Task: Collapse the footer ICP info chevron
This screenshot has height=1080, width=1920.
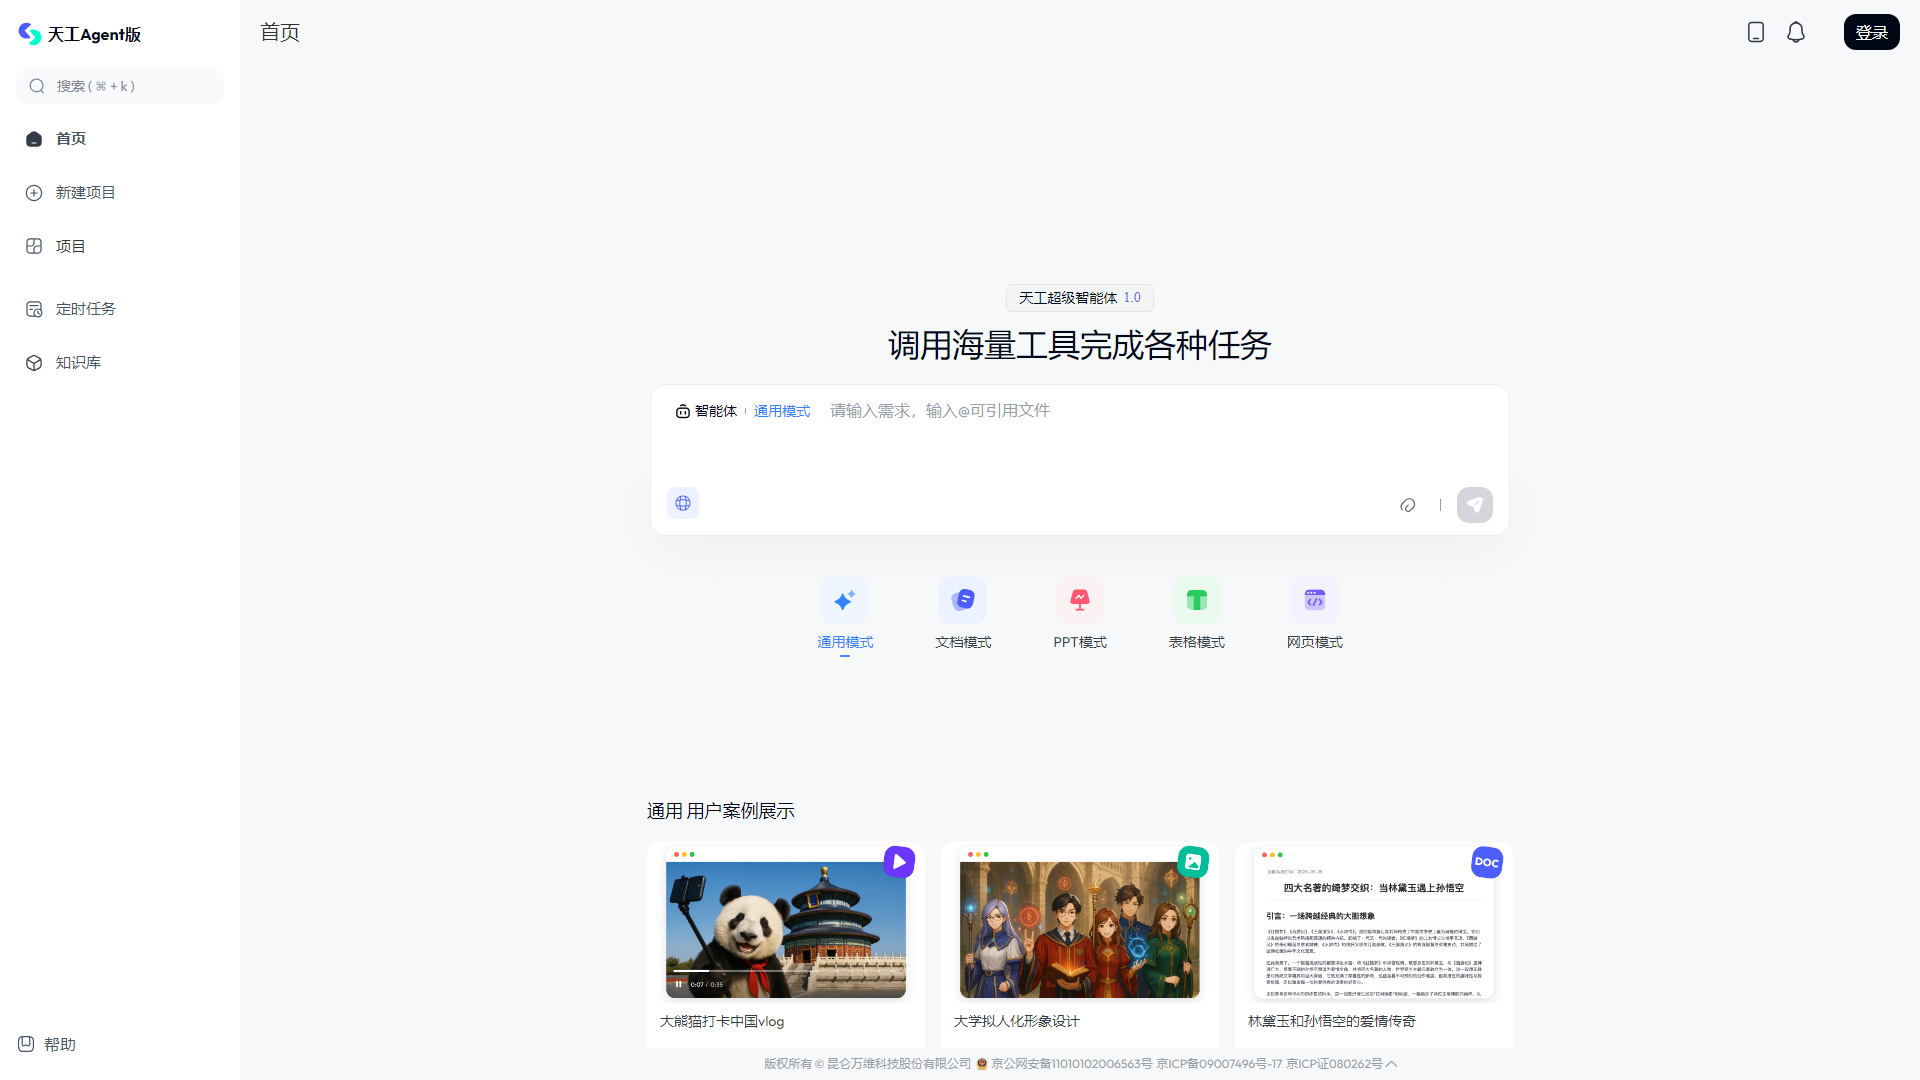Action: click(1392, 1064)
